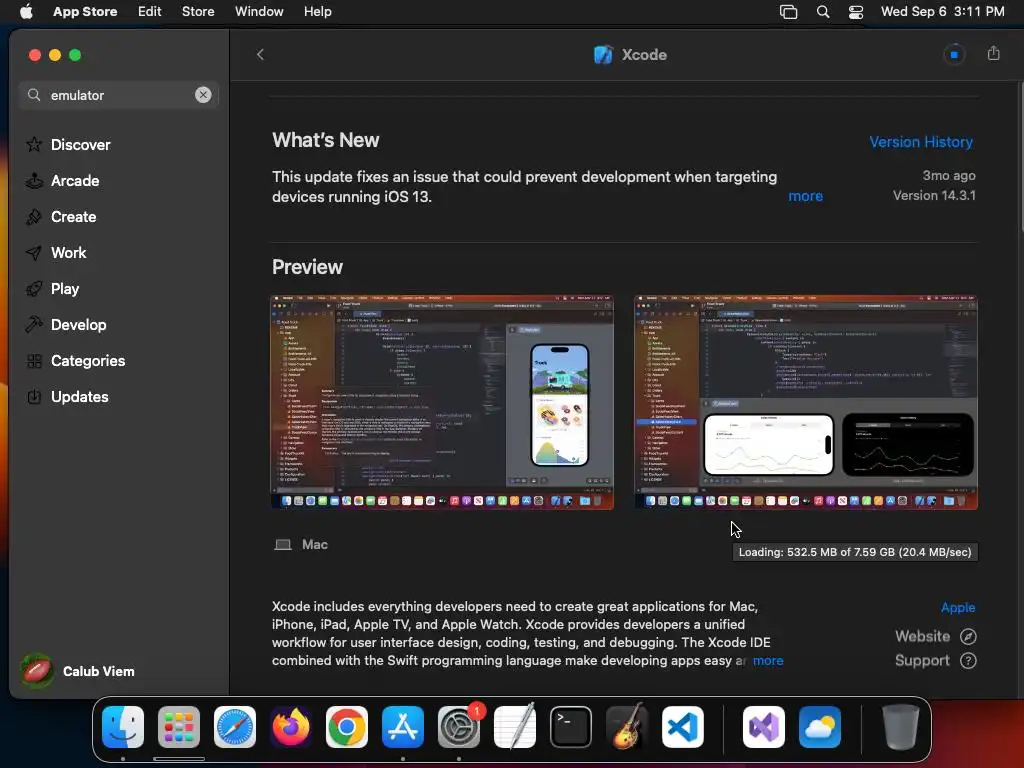Open the App Store menu
Viewport: 1024px width, 768px height.
85,11
